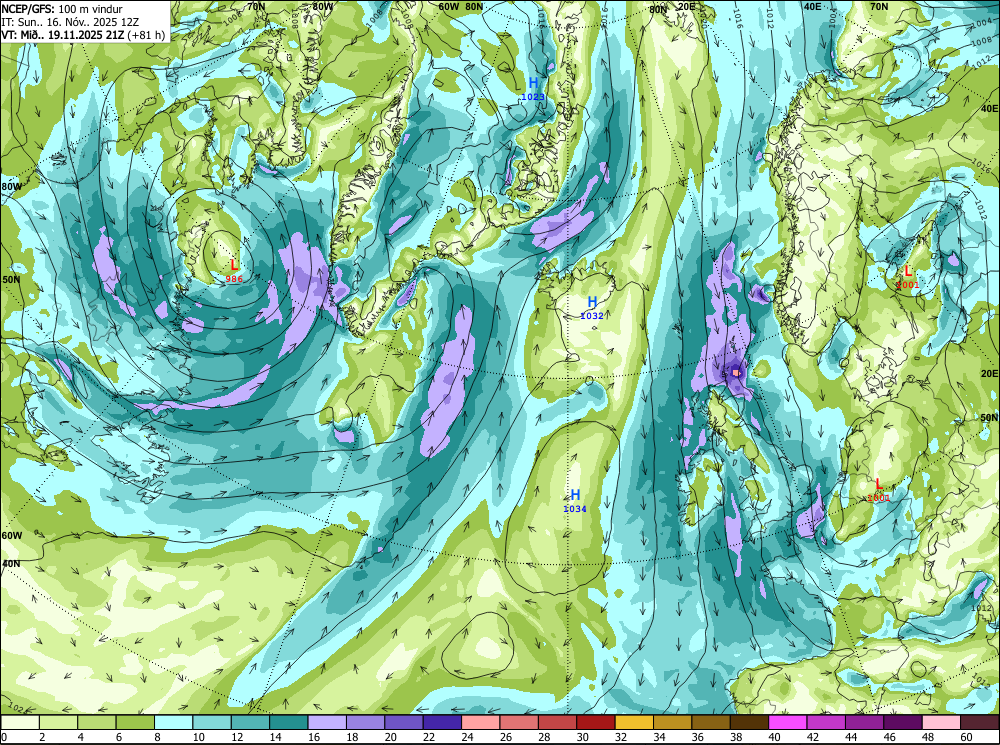The image size is (1000, 745).
Task: Click the legend scale number 60
Action: click(966, 737)
